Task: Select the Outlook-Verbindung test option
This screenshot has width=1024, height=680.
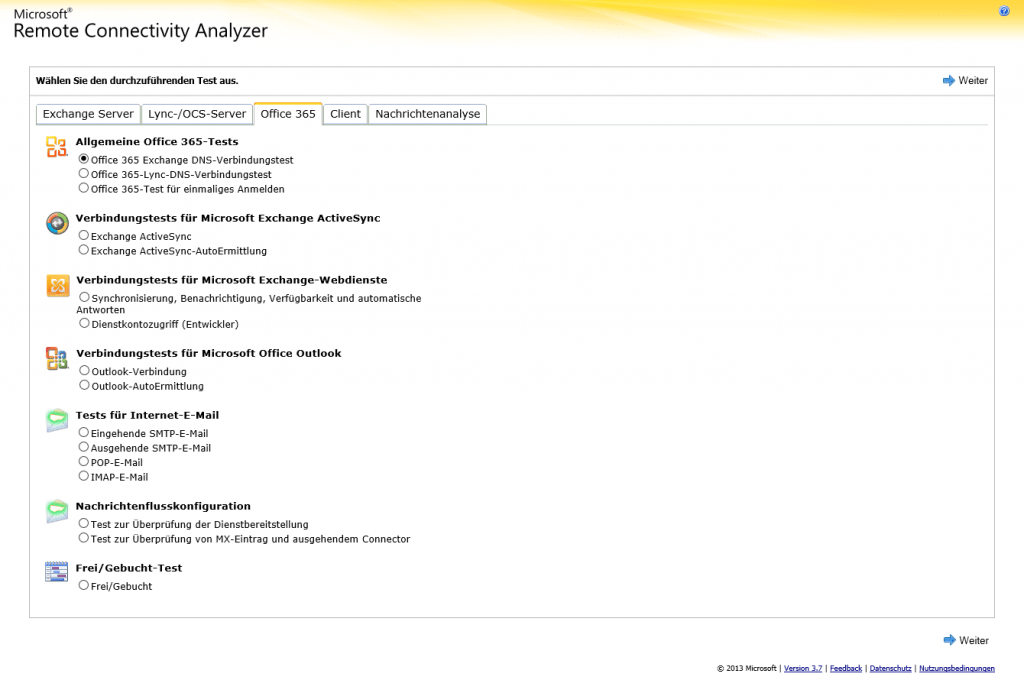Action: (x=83, y=370)
